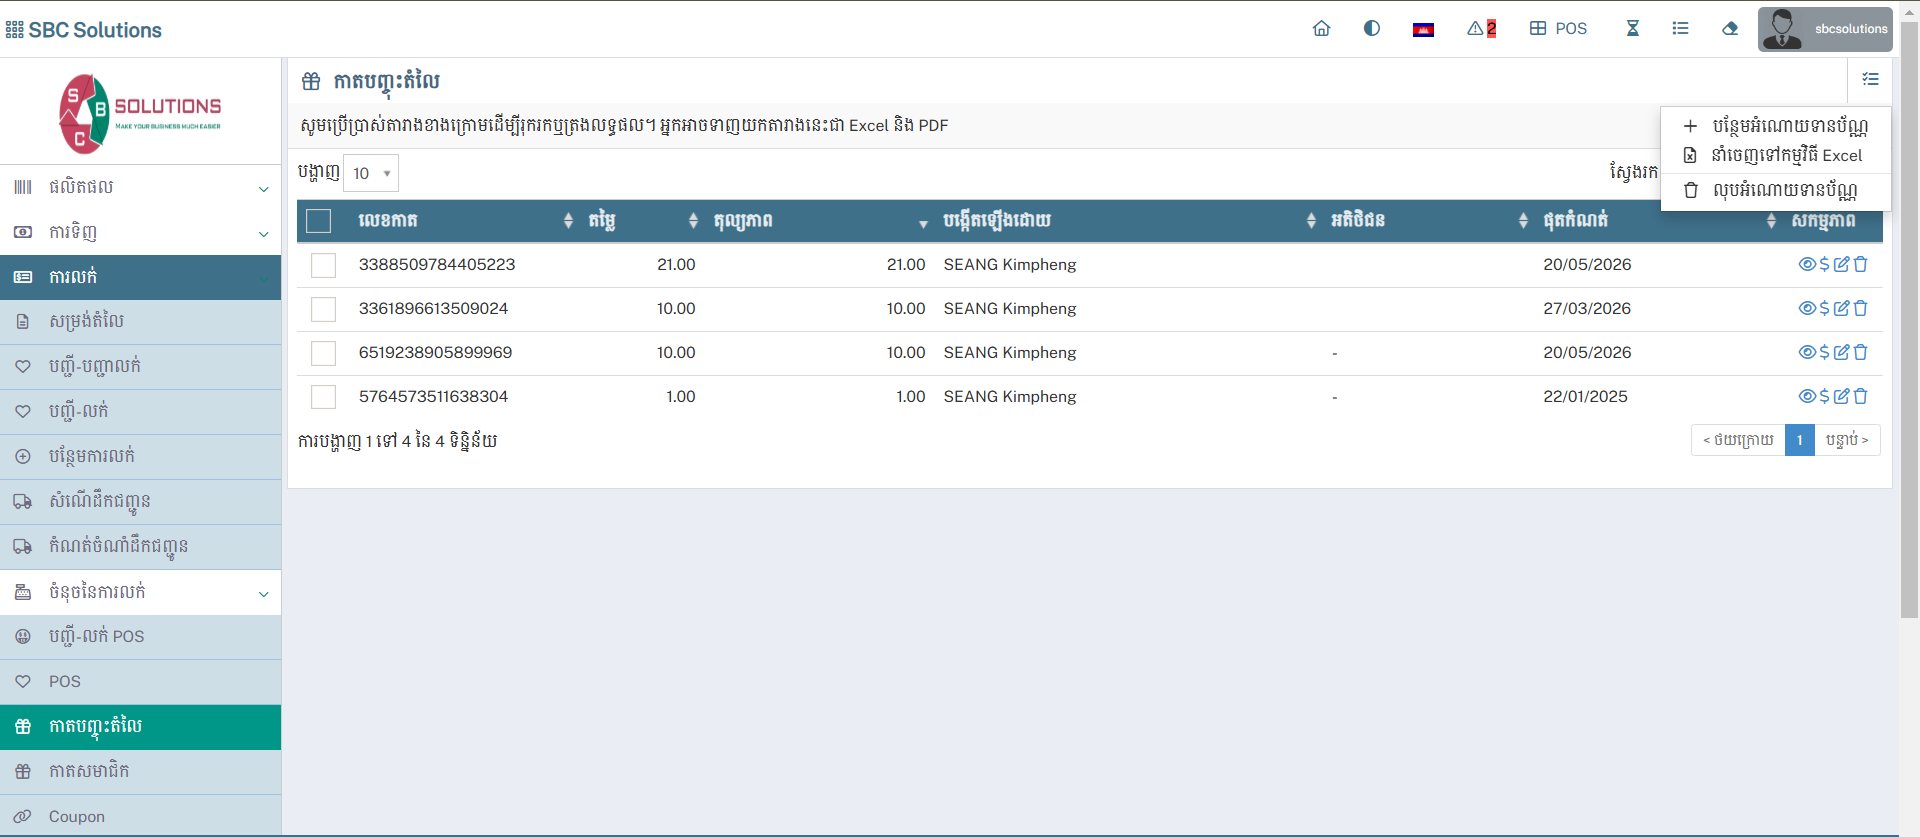The image size is (1920, 837).
Task: Tick the checkbox for card 5764573511638304
Action: click(x=323, y=397)
